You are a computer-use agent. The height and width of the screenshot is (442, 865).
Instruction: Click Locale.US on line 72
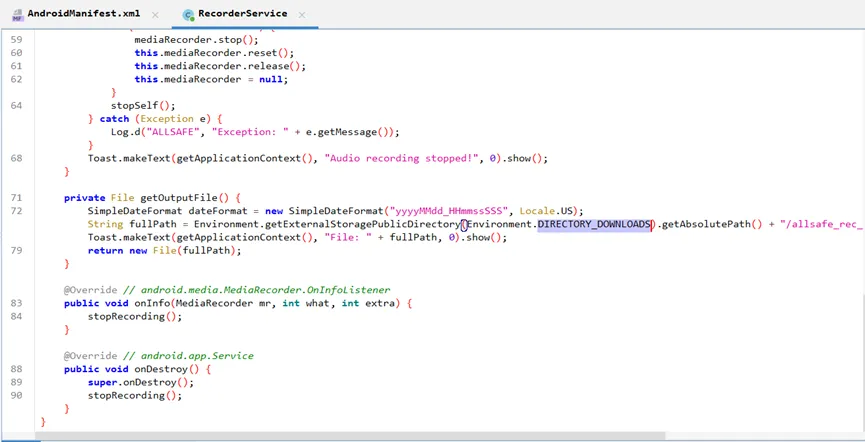(546, 211)
